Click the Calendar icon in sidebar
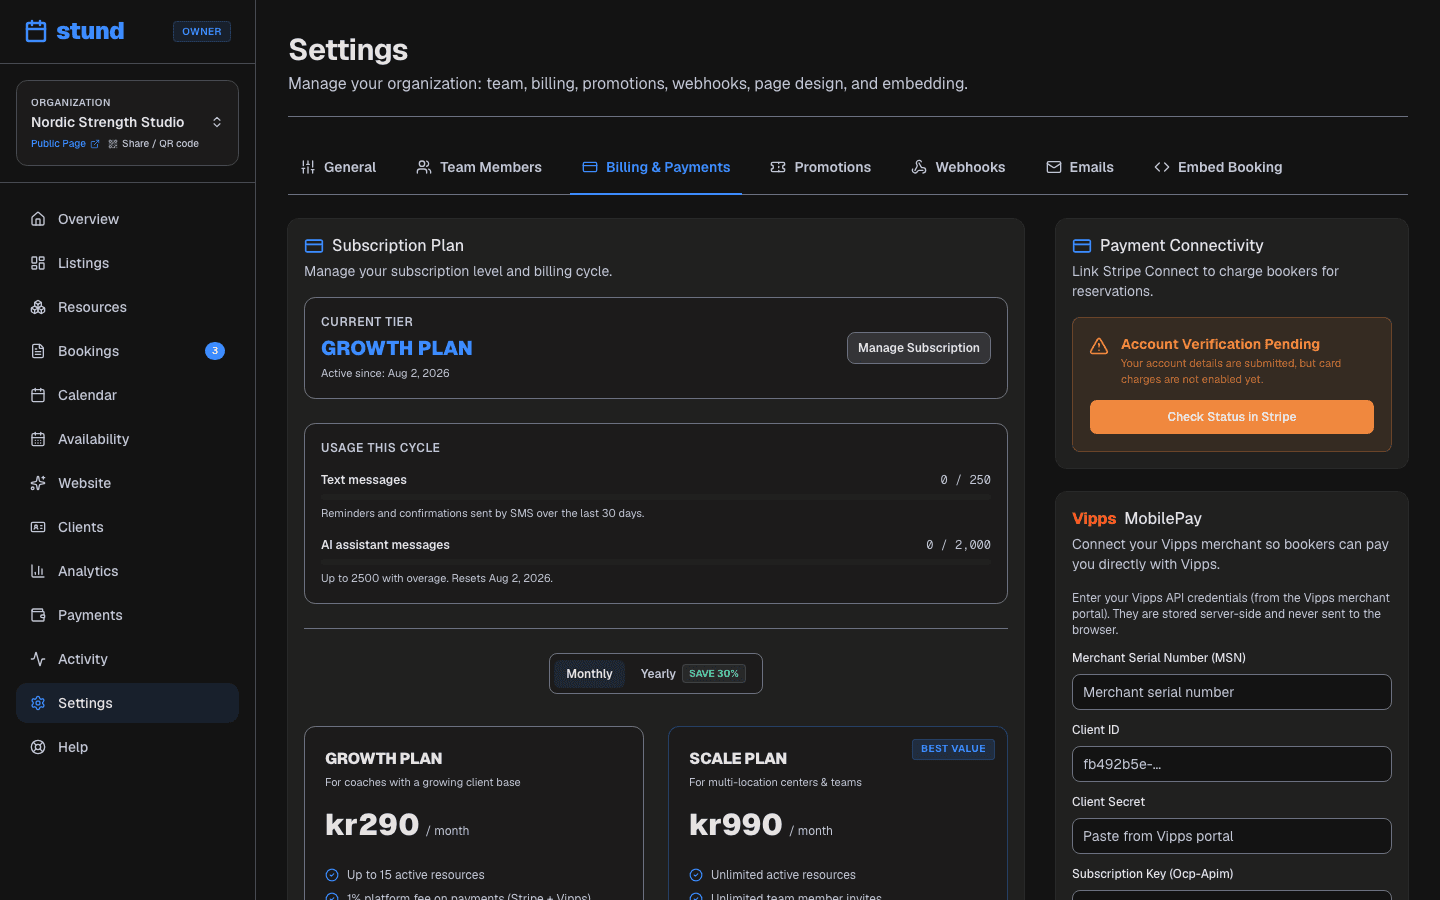 click(38, 395)
